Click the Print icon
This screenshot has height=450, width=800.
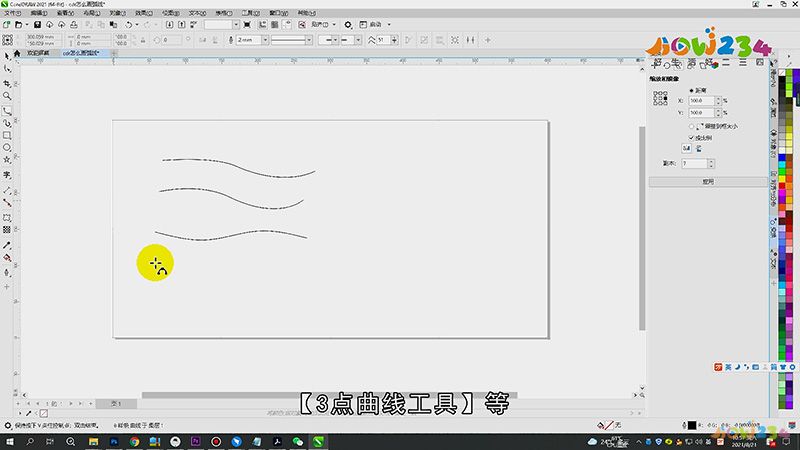pyautogui.click(x=74, y=24)
